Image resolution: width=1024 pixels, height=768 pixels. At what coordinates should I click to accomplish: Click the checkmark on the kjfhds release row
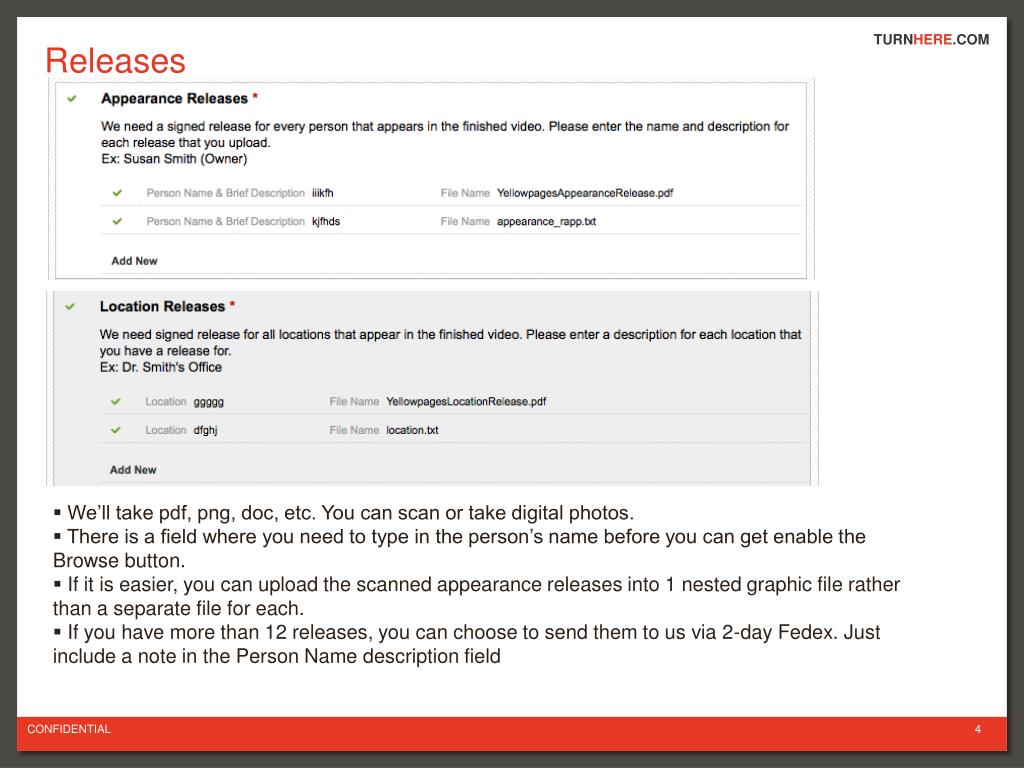click(117, 221)
